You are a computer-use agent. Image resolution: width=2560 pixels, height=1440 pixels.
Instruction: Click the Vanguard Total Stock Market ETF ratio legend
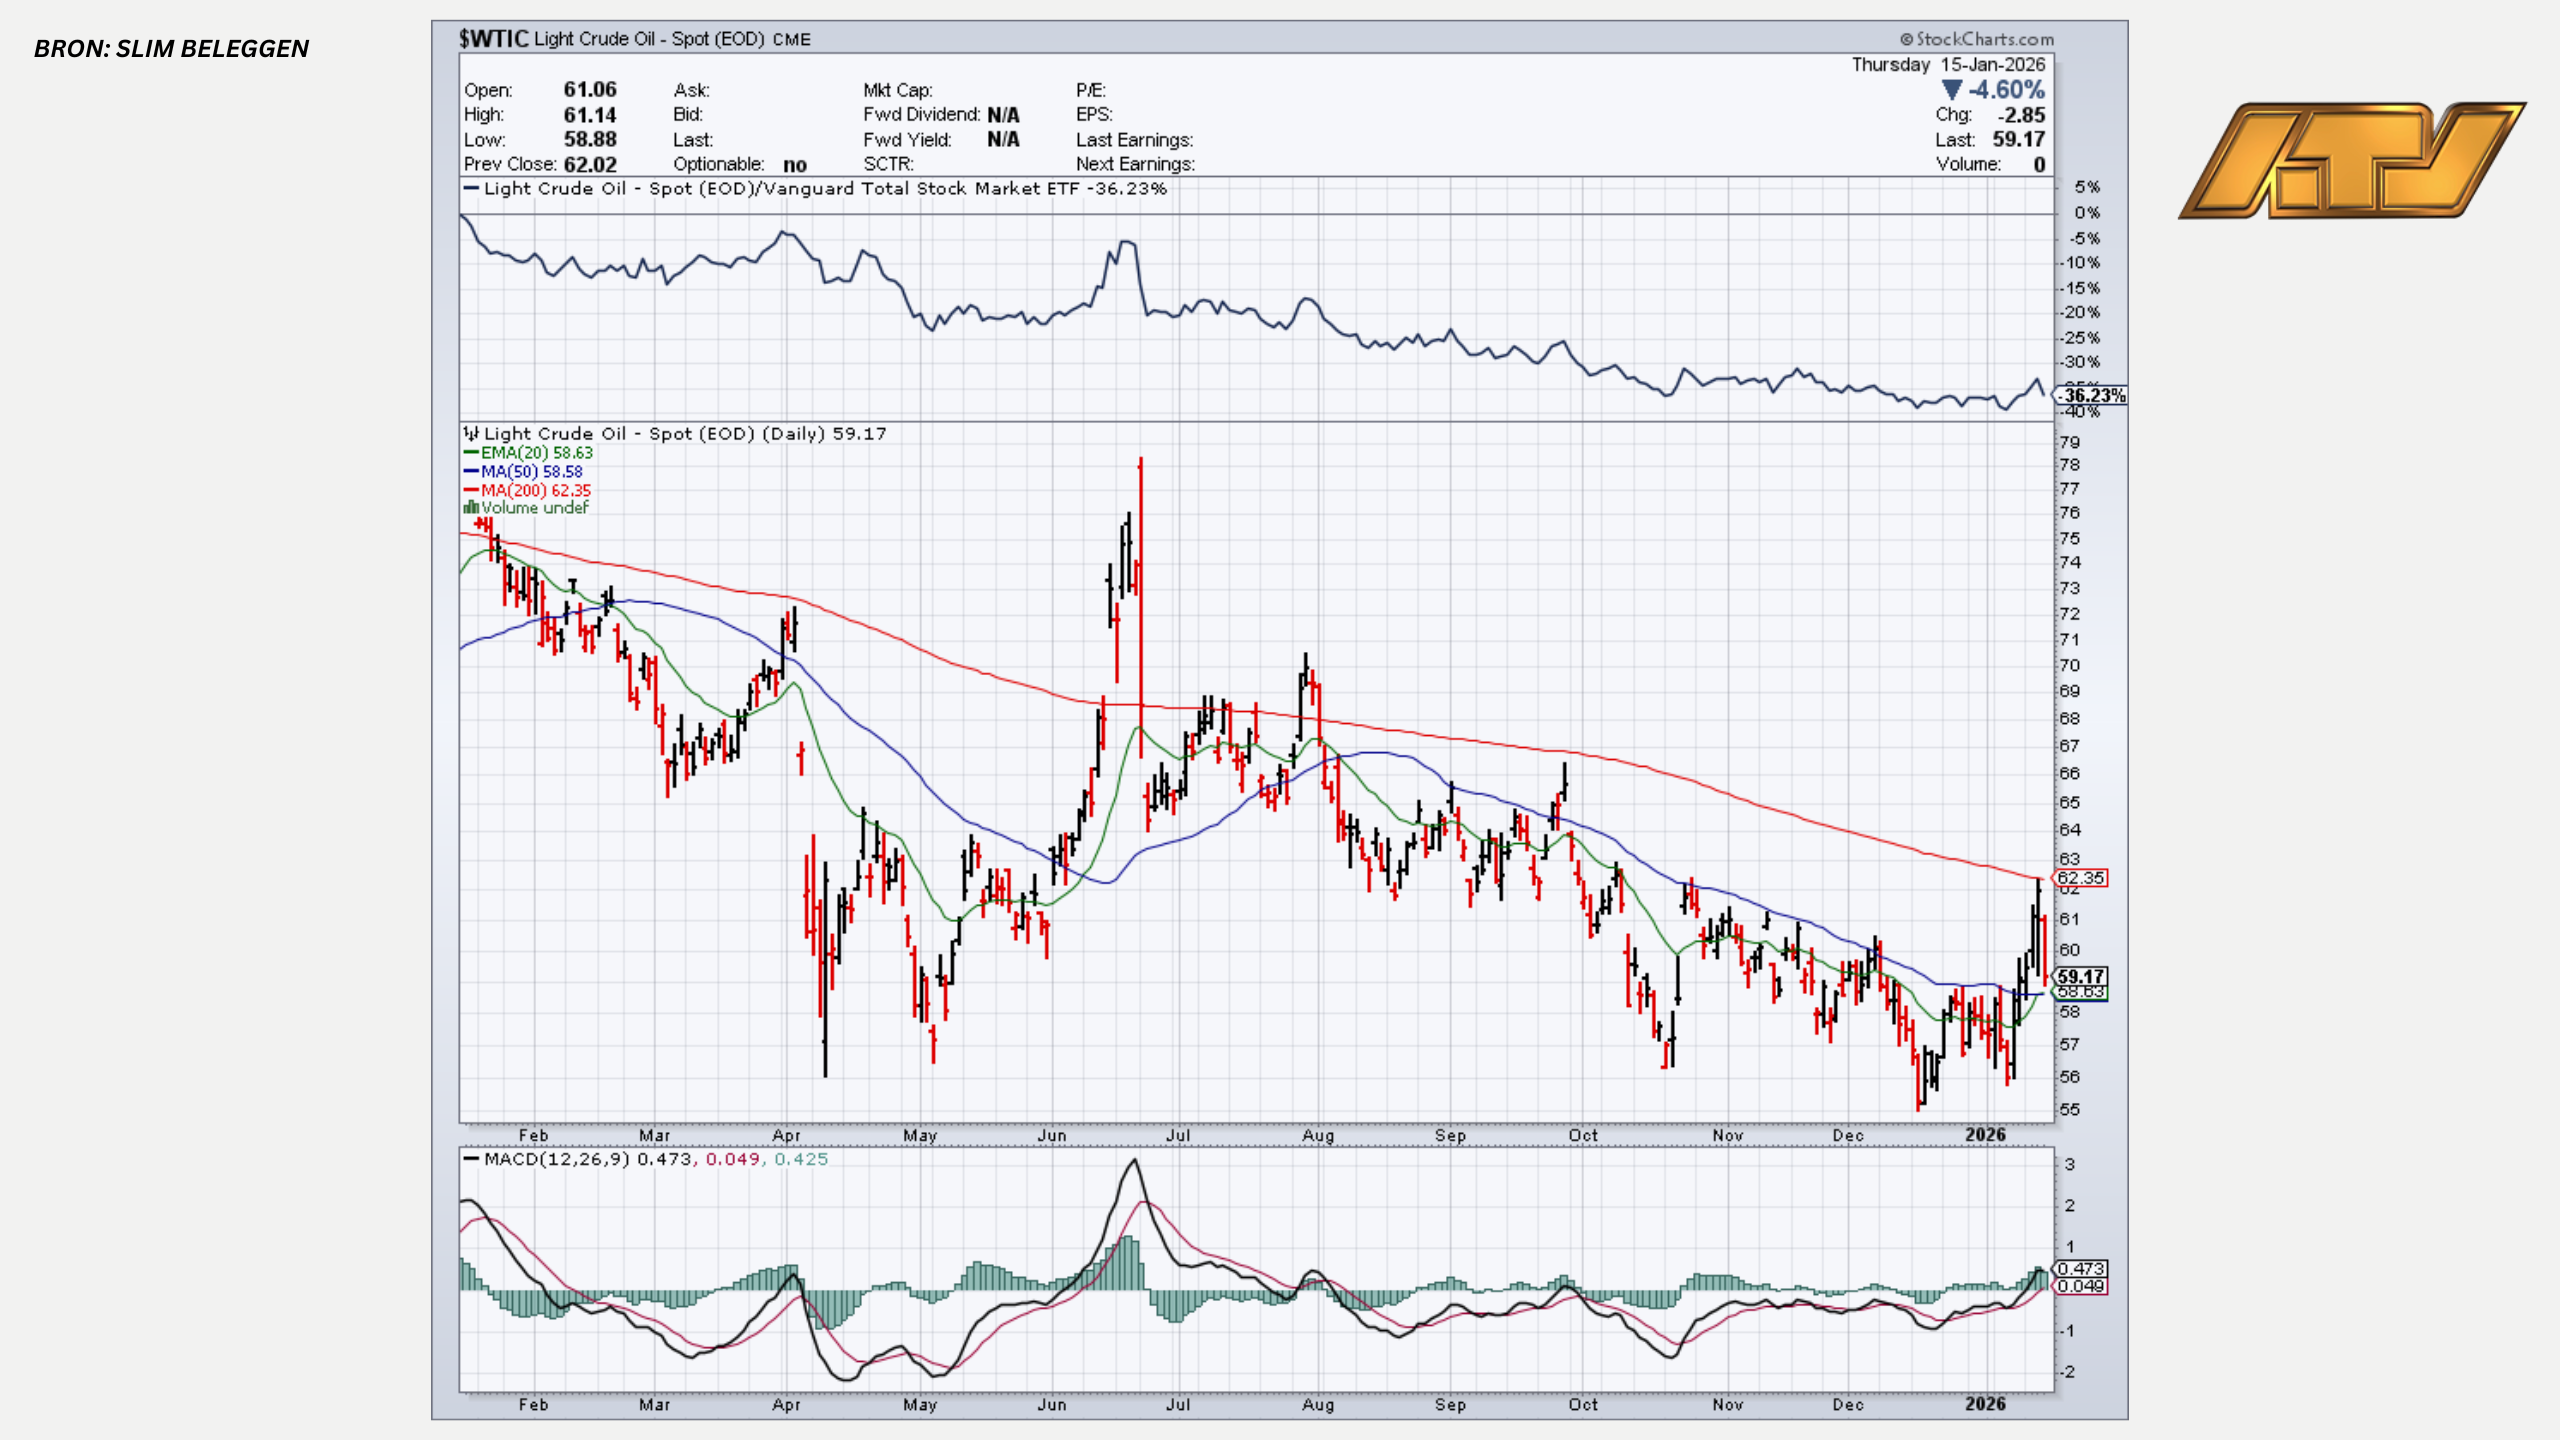pyautogui.click(x=815, y=189)
